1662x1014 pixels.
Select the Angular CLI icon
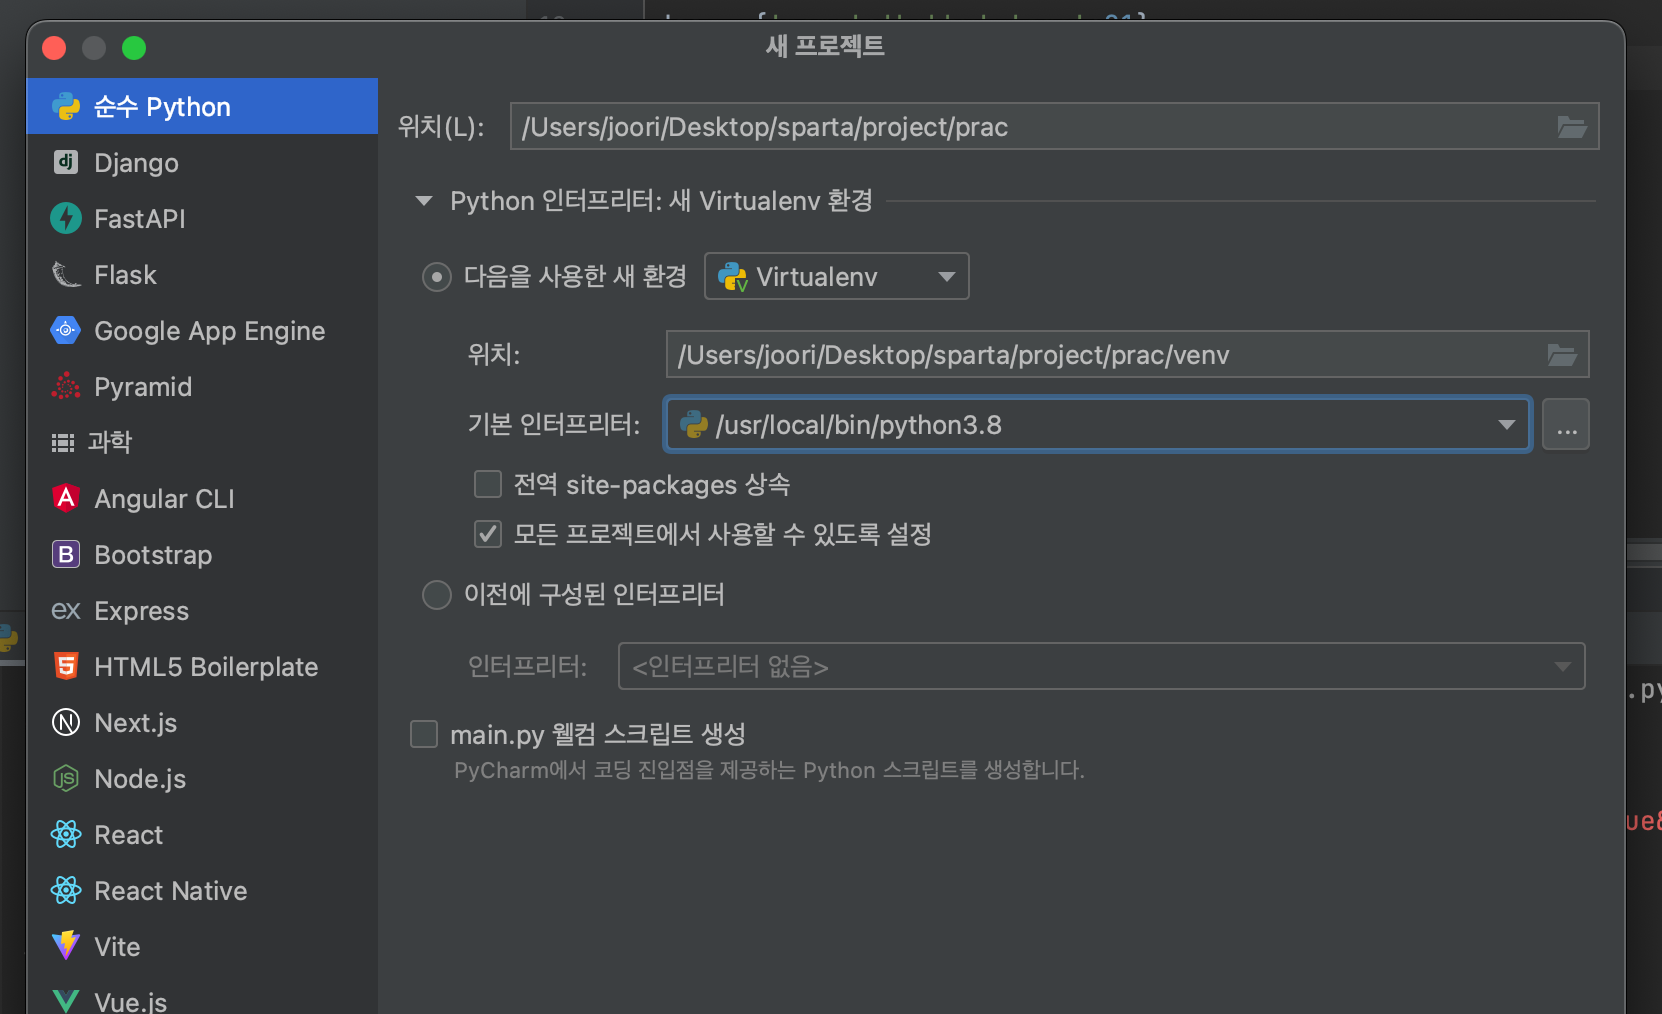tap(66, 498)
